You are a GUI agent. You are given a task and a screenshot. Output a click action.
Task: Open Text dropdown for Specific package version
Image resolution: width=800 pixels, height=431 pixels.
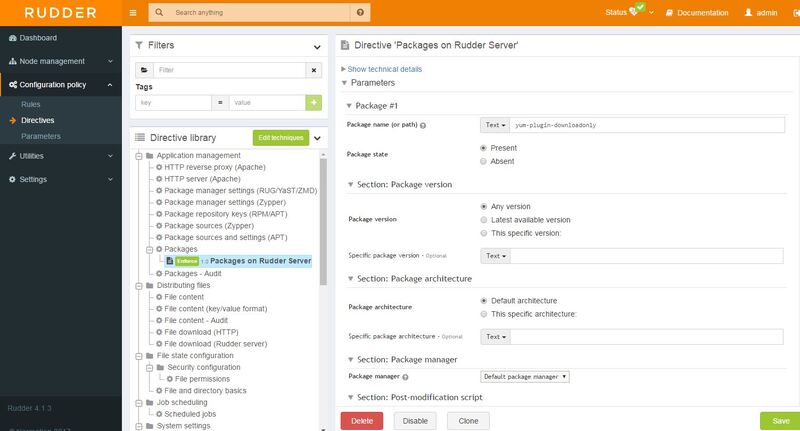(x=495, y=256)
